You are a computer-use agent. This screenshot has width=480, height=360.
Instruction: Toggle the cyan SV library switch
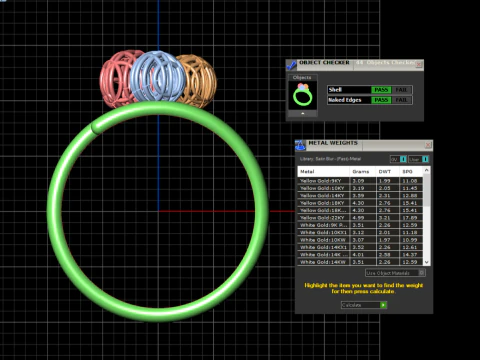coord(403,159)
